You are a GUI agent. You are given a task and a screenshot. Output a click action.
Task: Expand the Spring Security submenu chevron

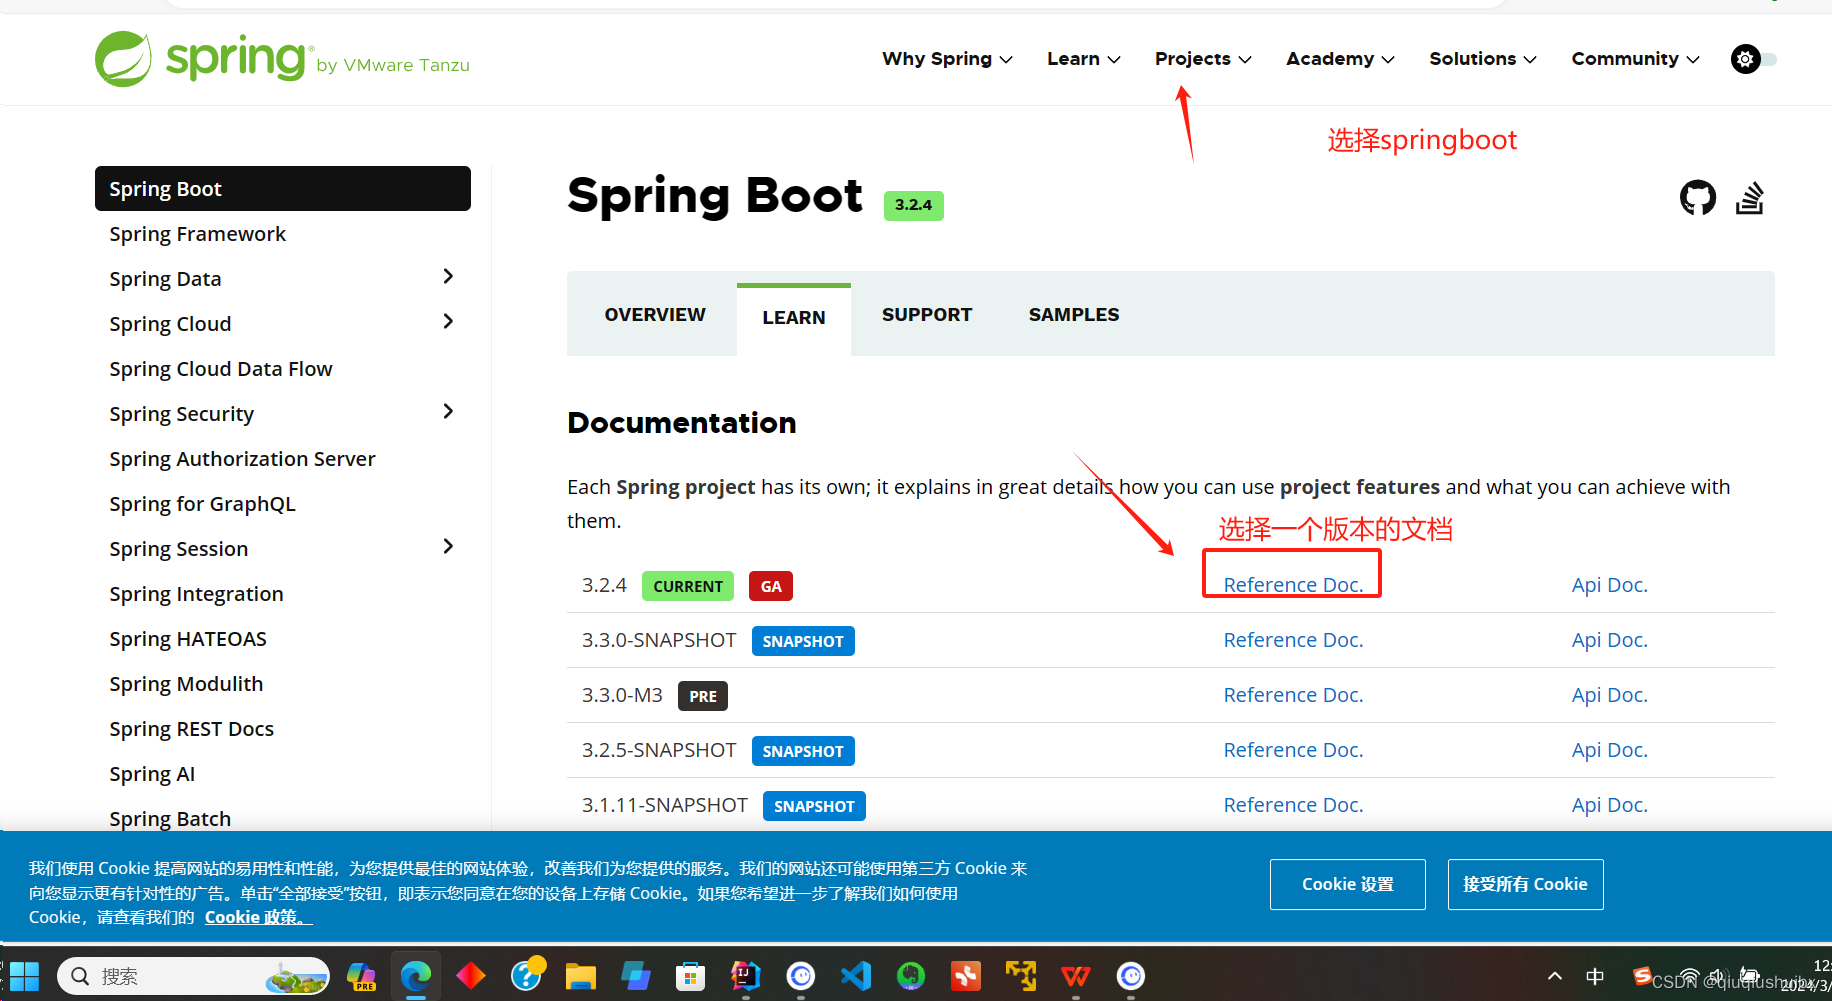tap(448, 412)
